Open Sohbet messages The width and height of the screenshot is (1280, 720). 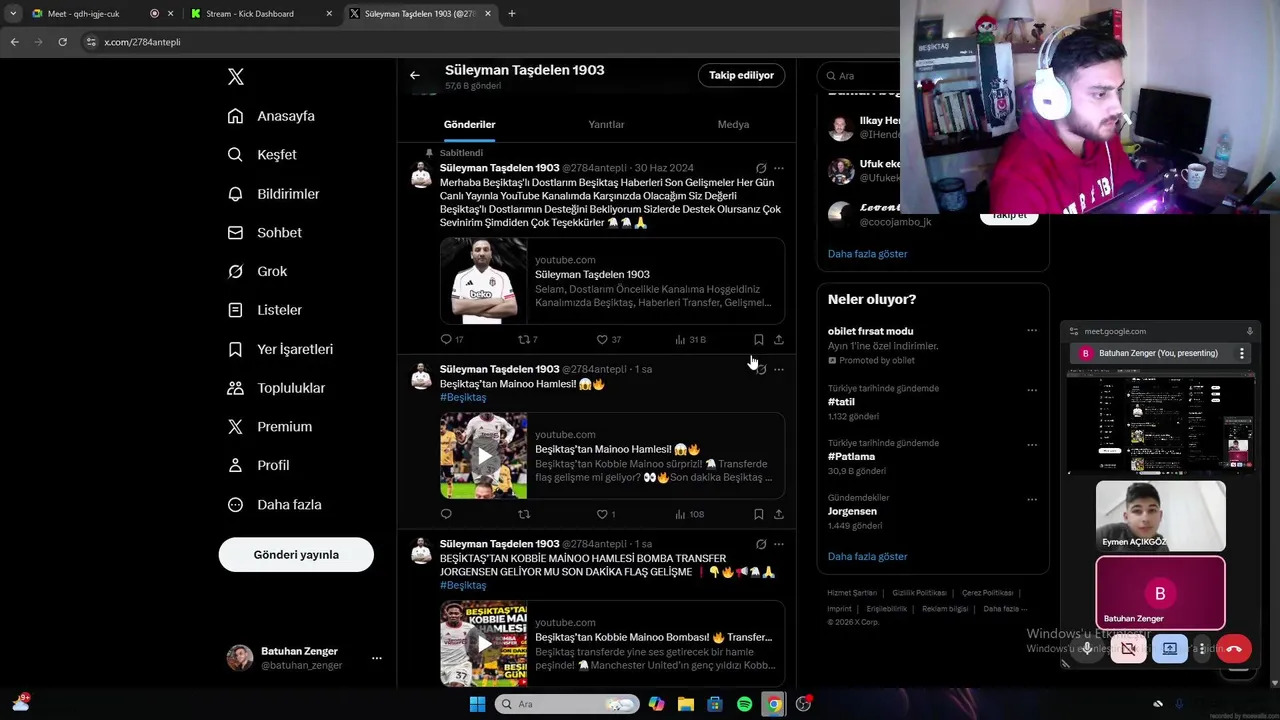pos(264,233)
